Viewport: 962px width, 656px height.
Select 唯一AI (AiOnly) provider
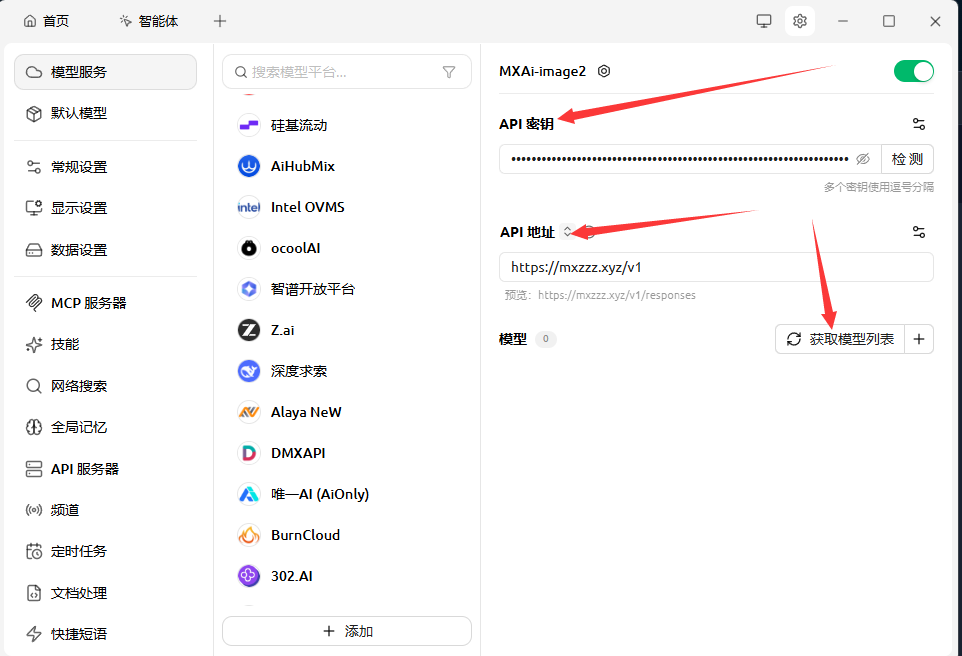pos(347,494)
